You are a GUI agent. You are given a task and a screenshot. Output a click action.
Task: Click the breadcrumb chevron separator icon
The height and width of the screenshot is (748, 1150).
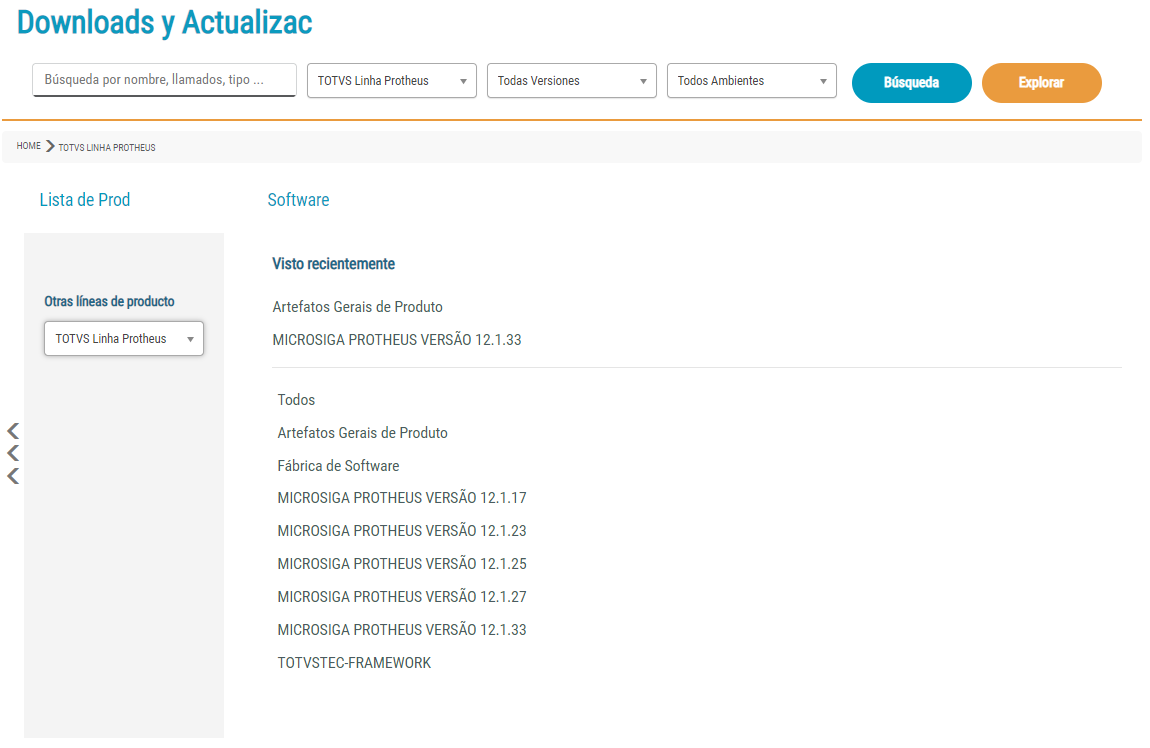click(x=50, y=146)
